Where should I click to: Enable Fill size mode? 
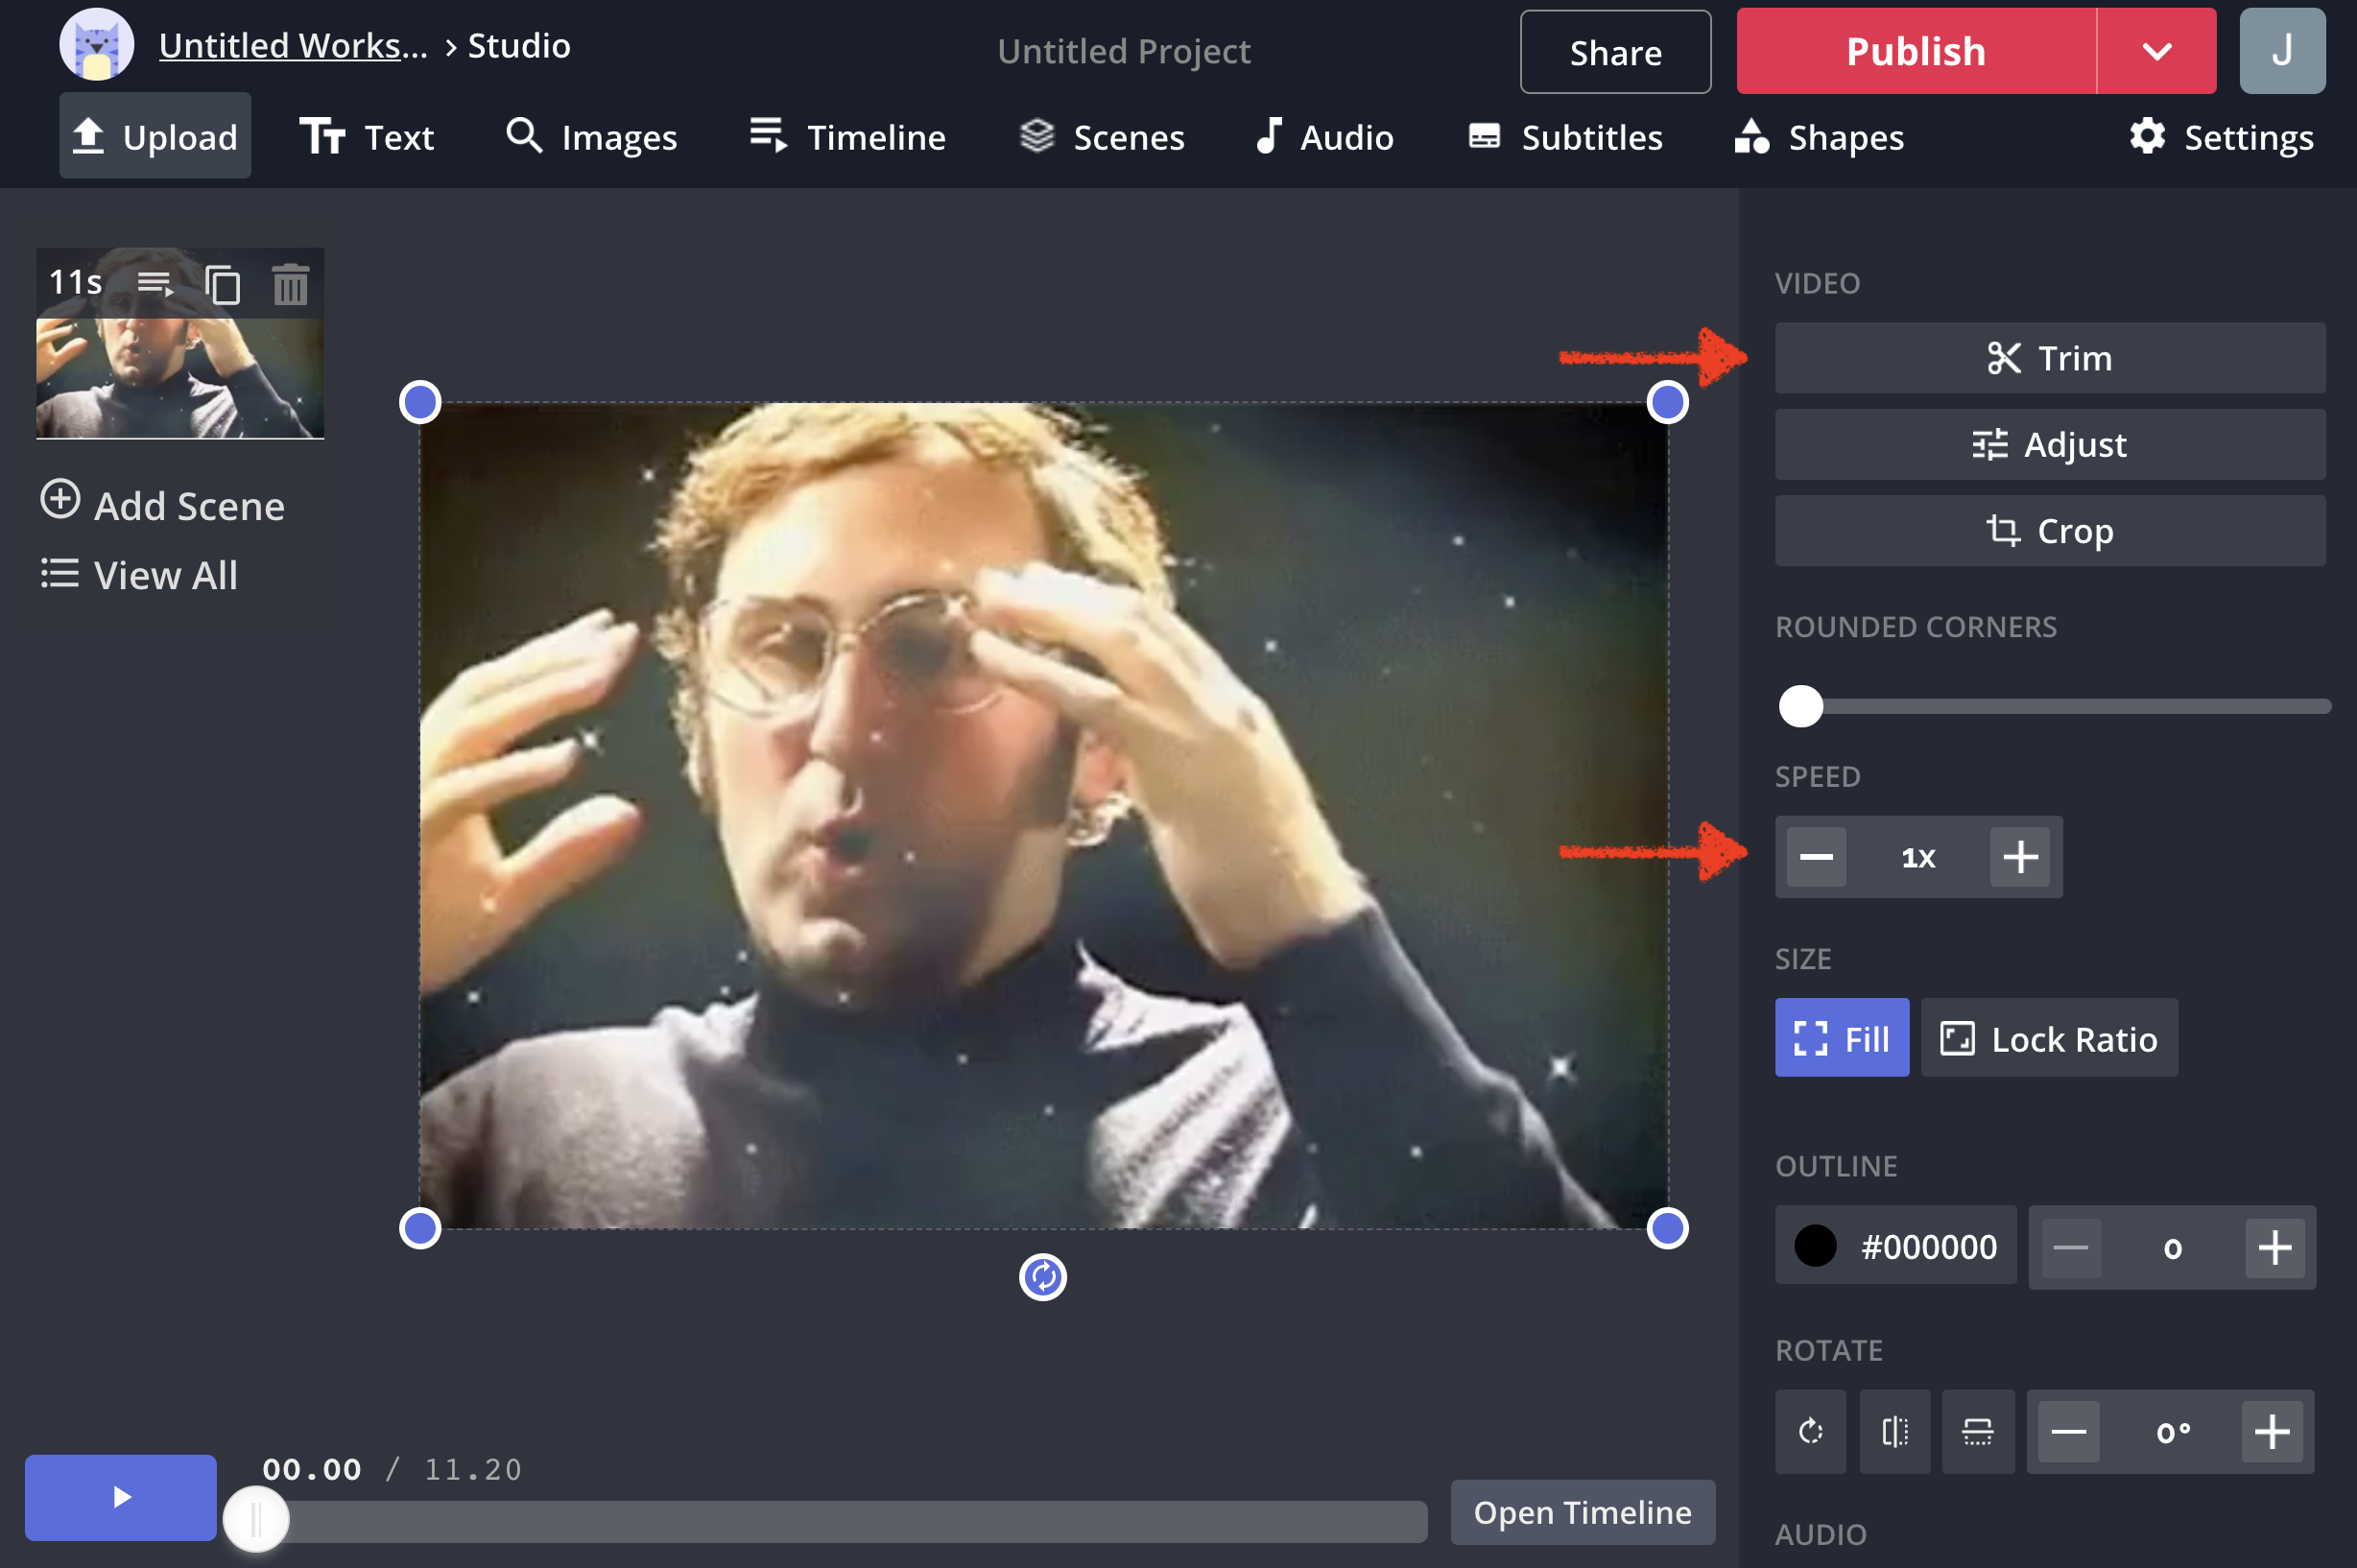coord(1841,1038)
